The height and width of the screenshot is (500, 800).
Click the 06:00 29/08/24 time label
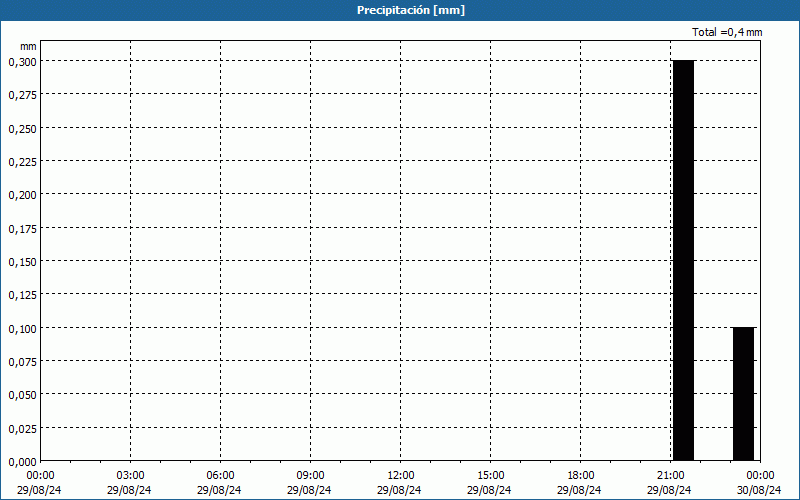click(x=219, y=483)
